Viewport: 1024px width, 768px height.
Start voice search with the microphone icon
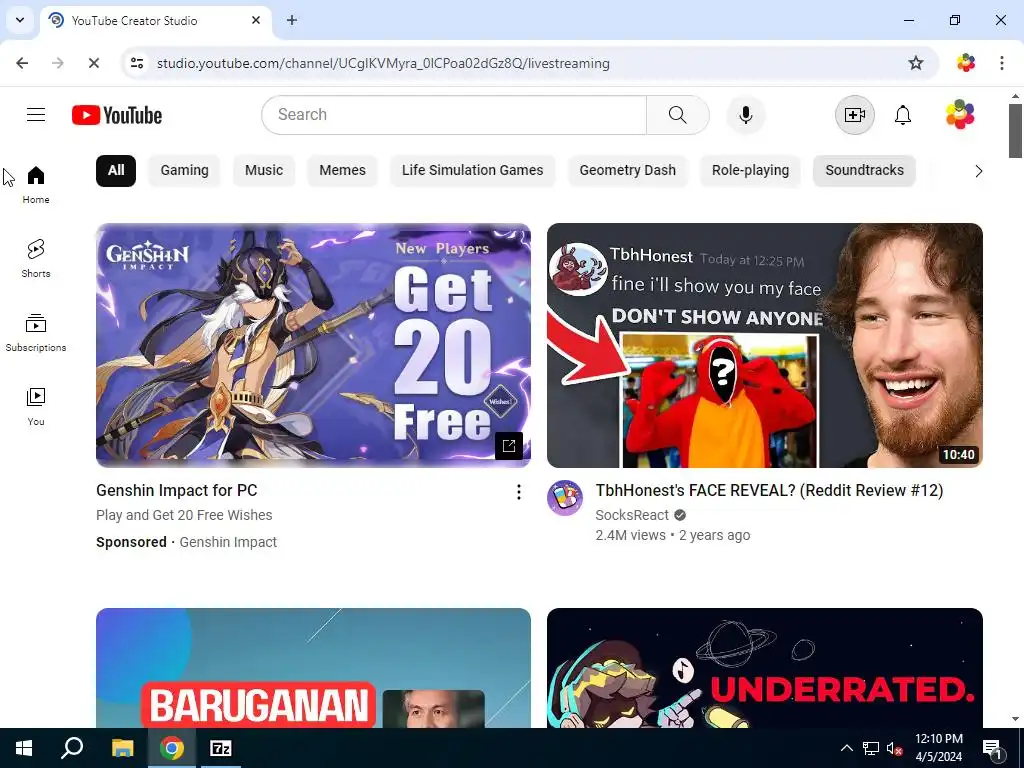745,115
